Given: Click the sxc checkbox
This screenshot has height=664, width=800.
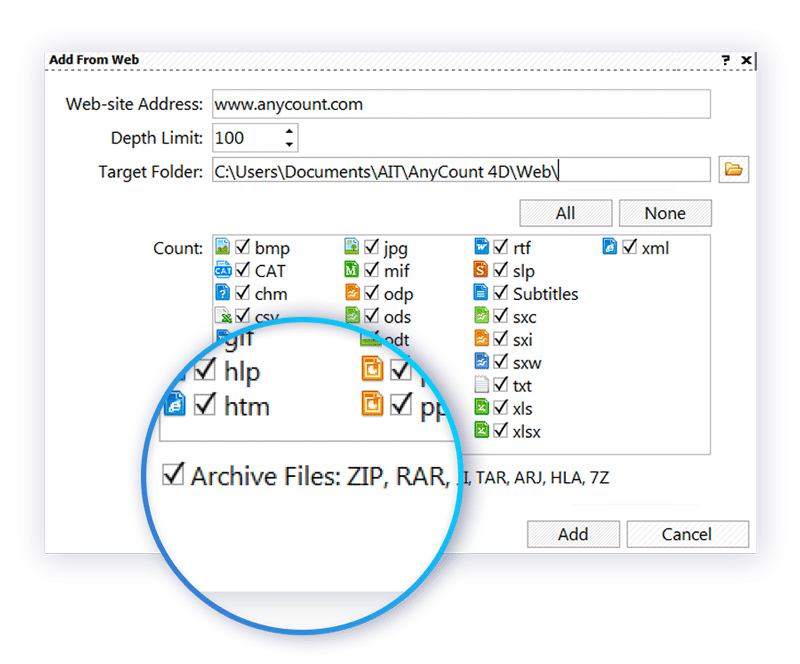Looking at the screenshot, I should 501,315.
